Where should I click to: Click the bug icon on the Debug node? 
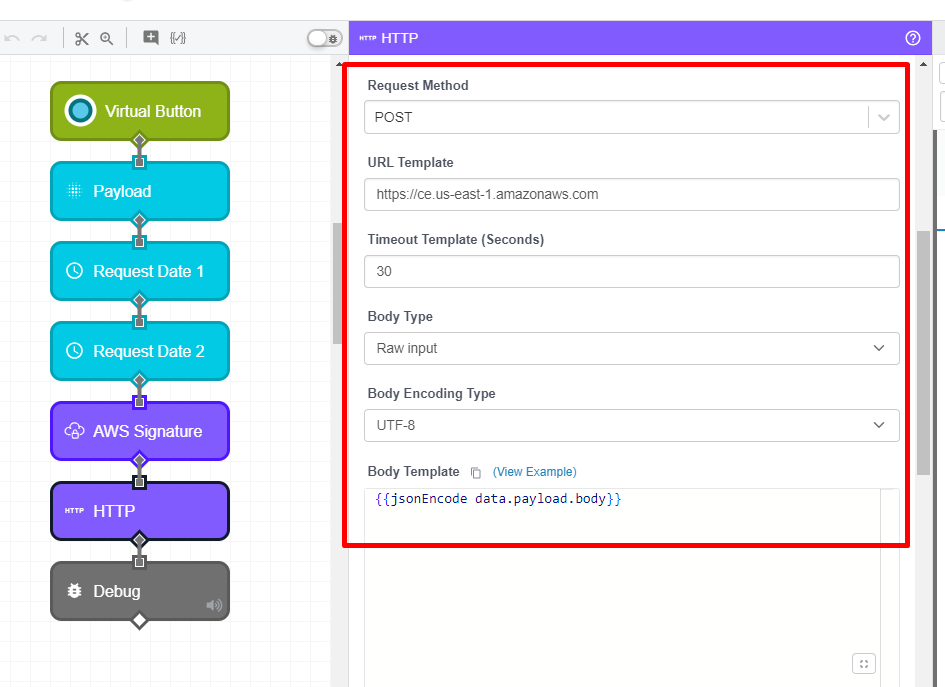tap(74, 591)
